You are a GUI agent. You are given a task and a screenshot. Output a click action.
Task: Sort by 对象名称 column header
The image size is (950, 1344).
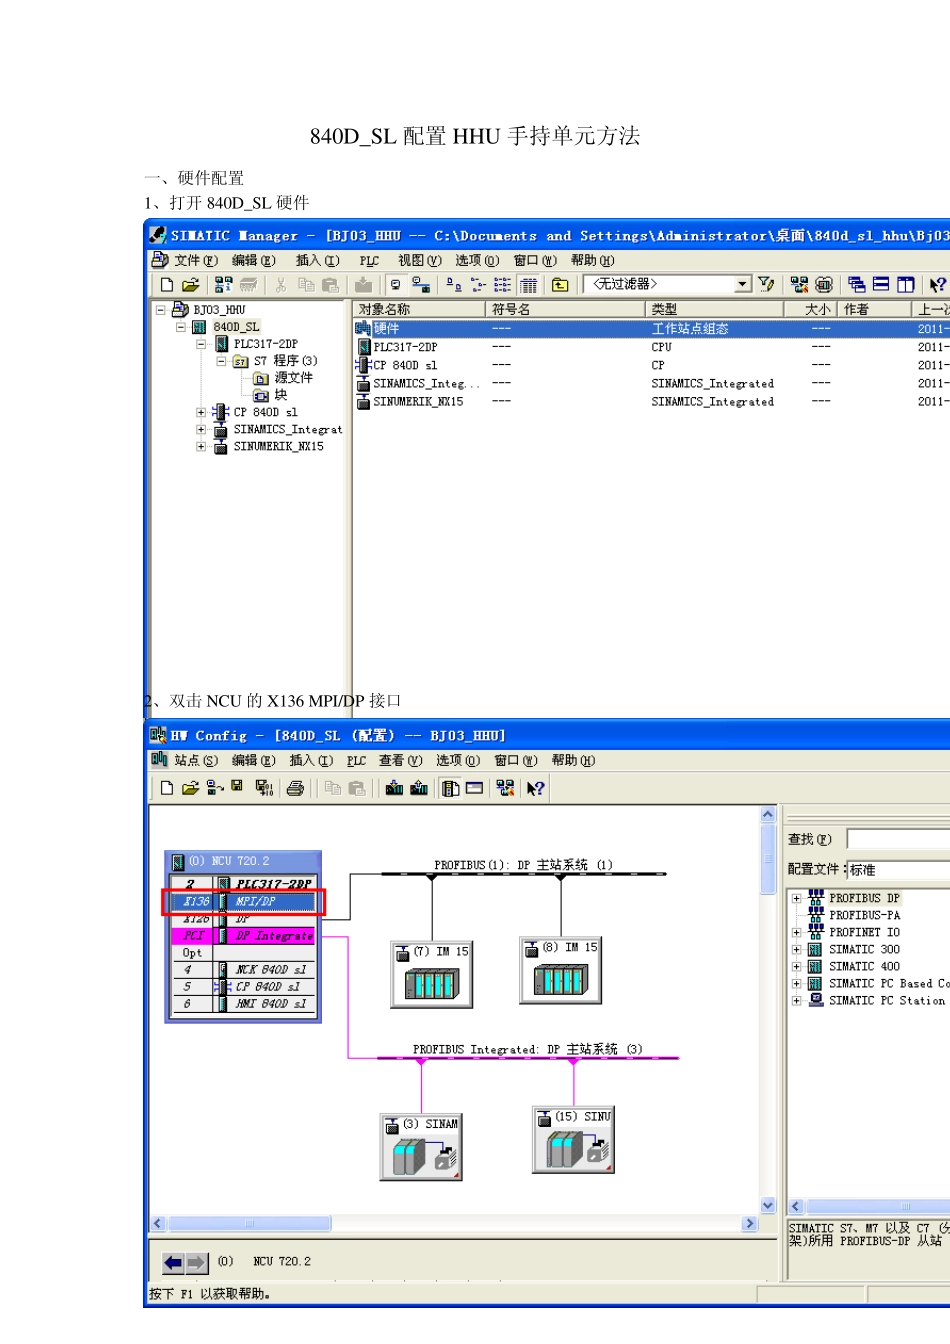(x=419, y=310)
